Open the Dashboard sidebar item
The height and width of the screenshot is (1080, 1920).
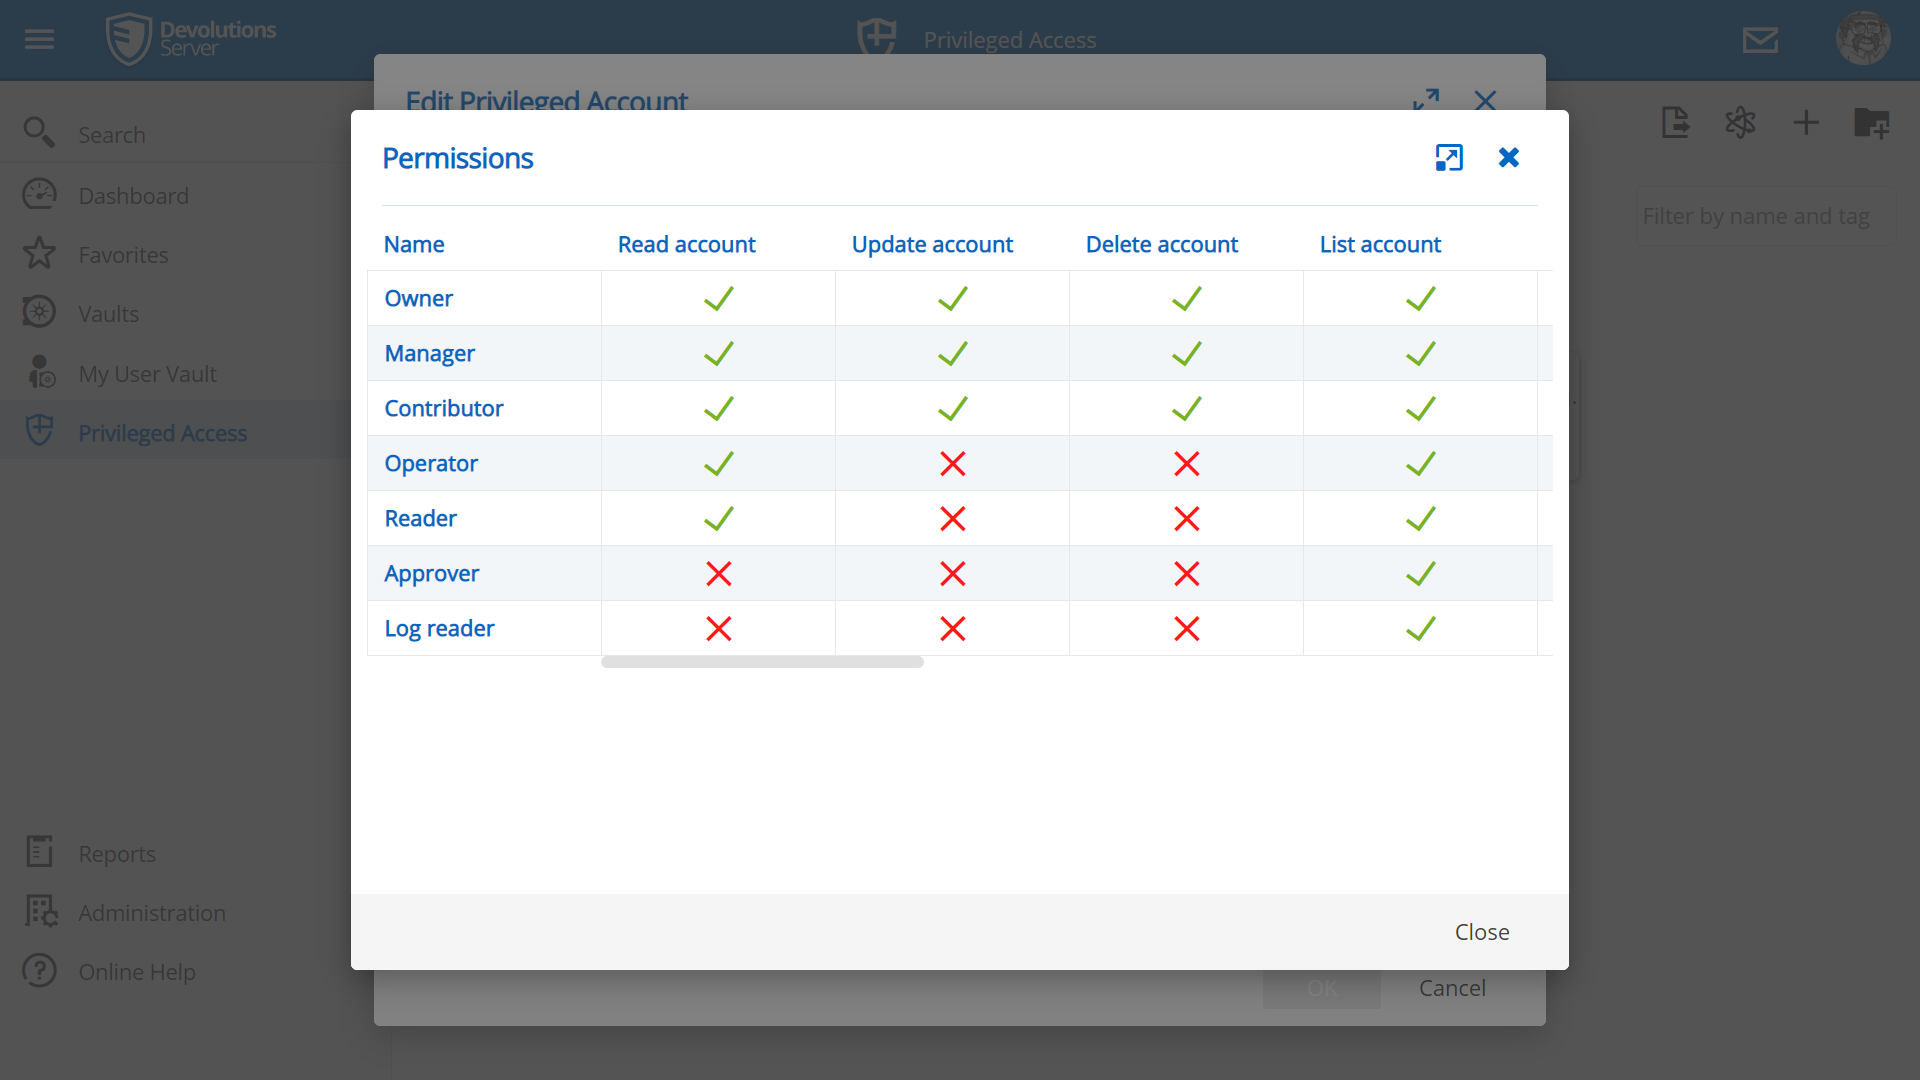(133, 196)
